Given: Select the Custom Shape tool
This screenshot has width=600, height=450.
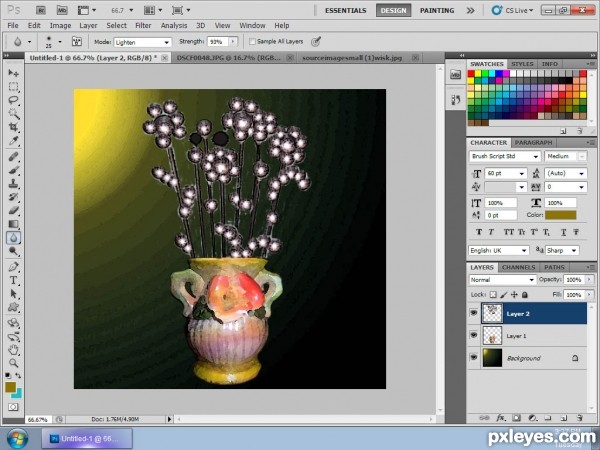Looking at the screenshot, I should [13, 307].
